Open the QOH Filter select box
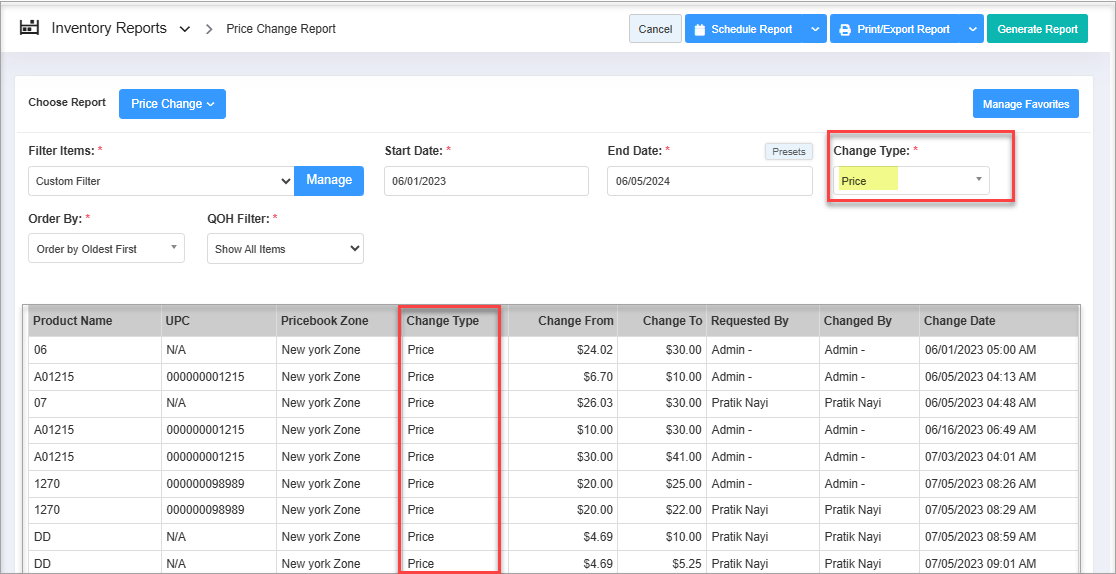This screenshot has height=574, width=1116. click(x=285, y=249)
